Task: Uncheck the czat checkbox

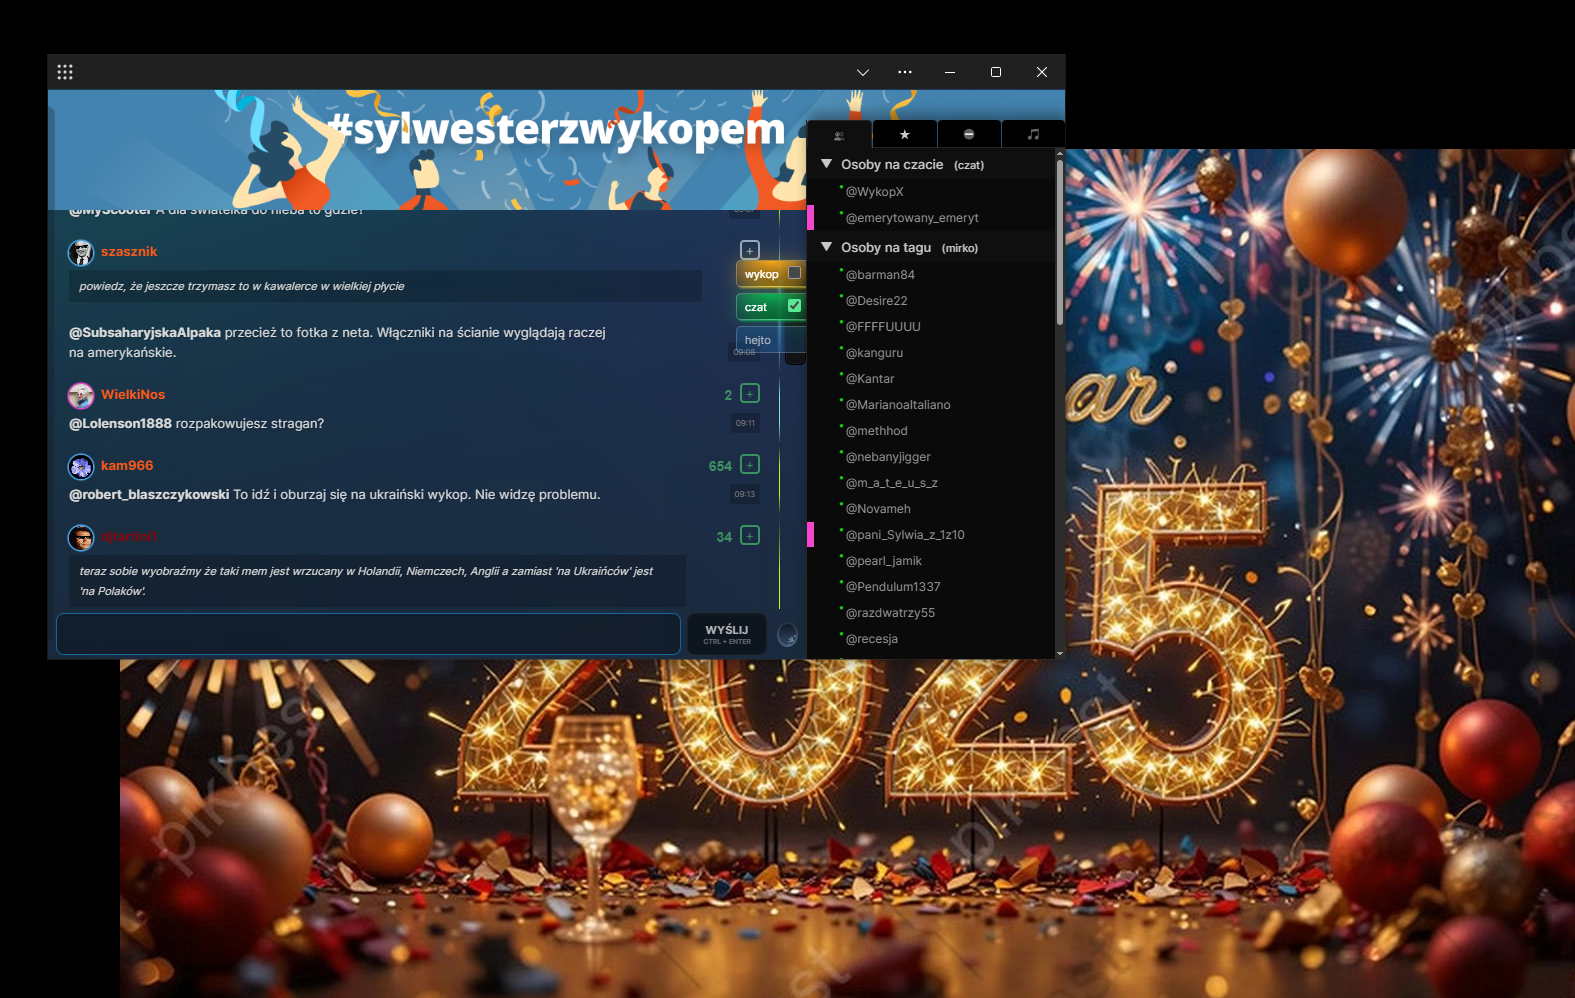Action: tap(795, 306)
